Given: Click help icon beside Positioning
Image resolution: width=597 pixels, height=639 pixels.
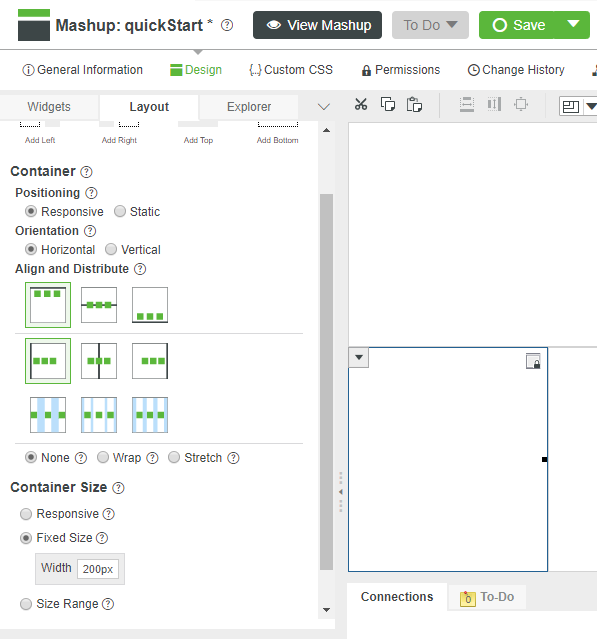Looking at the screenshot, I should (x=91, y=193).
